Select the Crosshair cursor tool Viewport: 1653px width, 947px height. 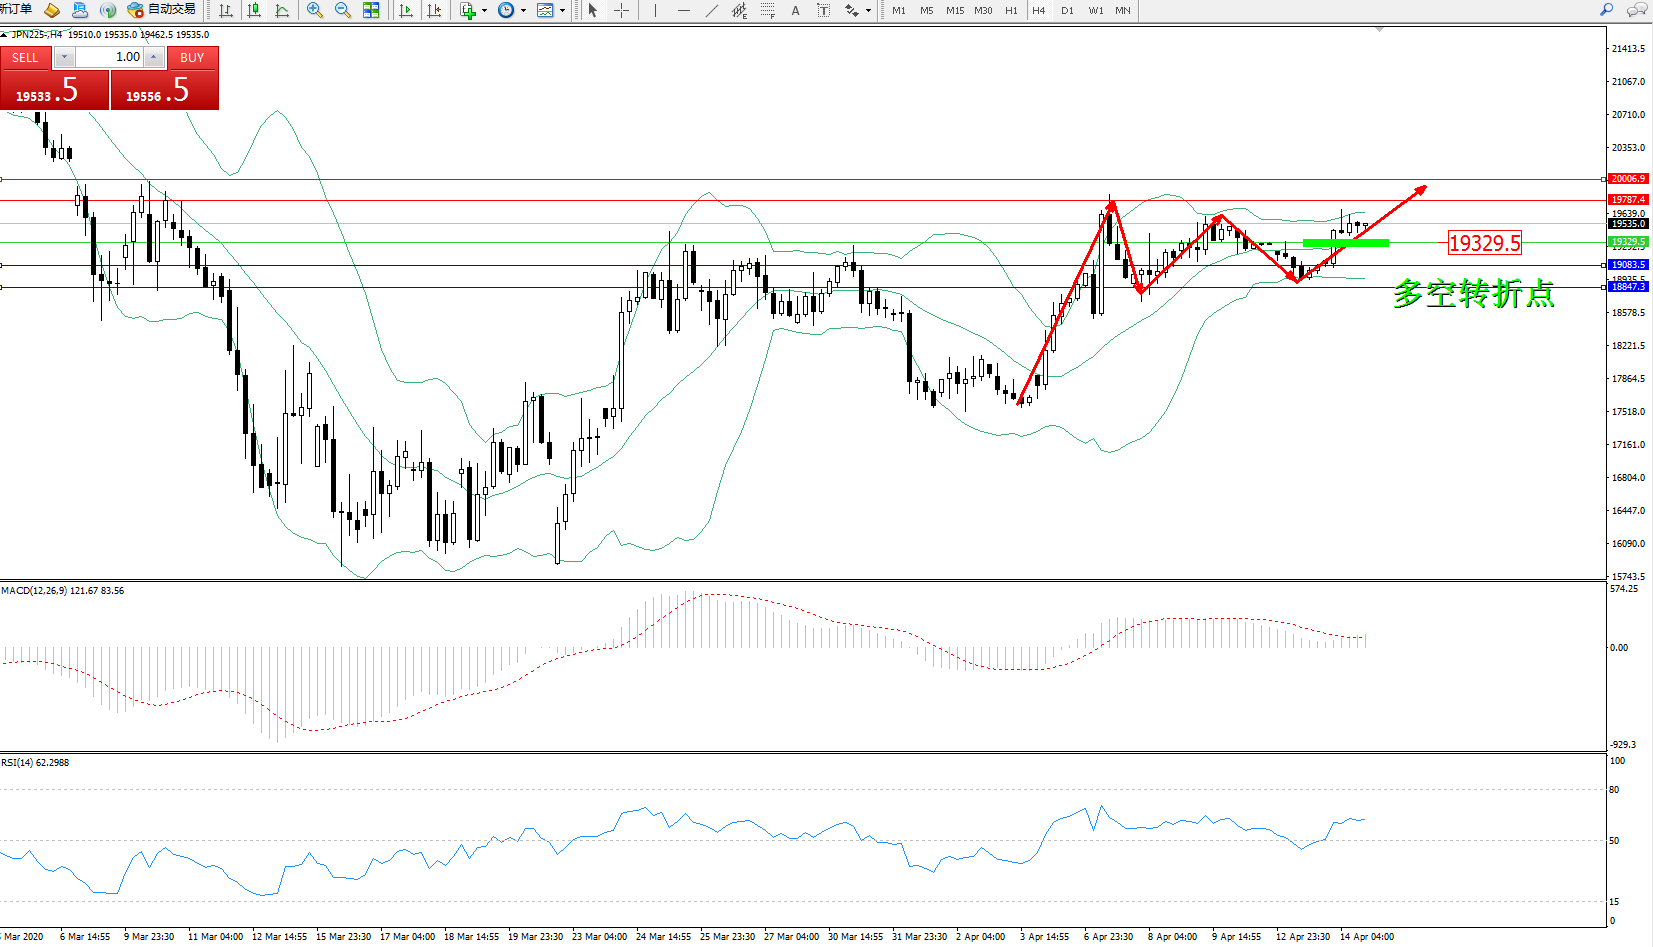click(621, 10)
